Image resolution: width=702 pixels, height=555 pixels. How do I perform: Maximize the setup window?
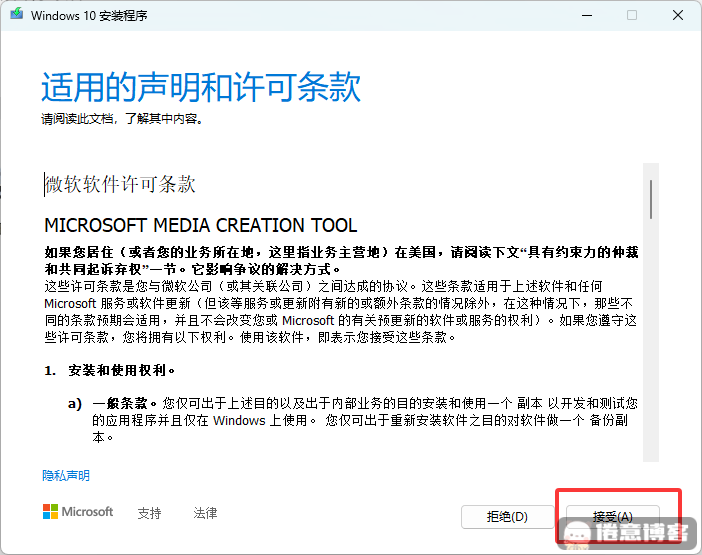[631, 16]
